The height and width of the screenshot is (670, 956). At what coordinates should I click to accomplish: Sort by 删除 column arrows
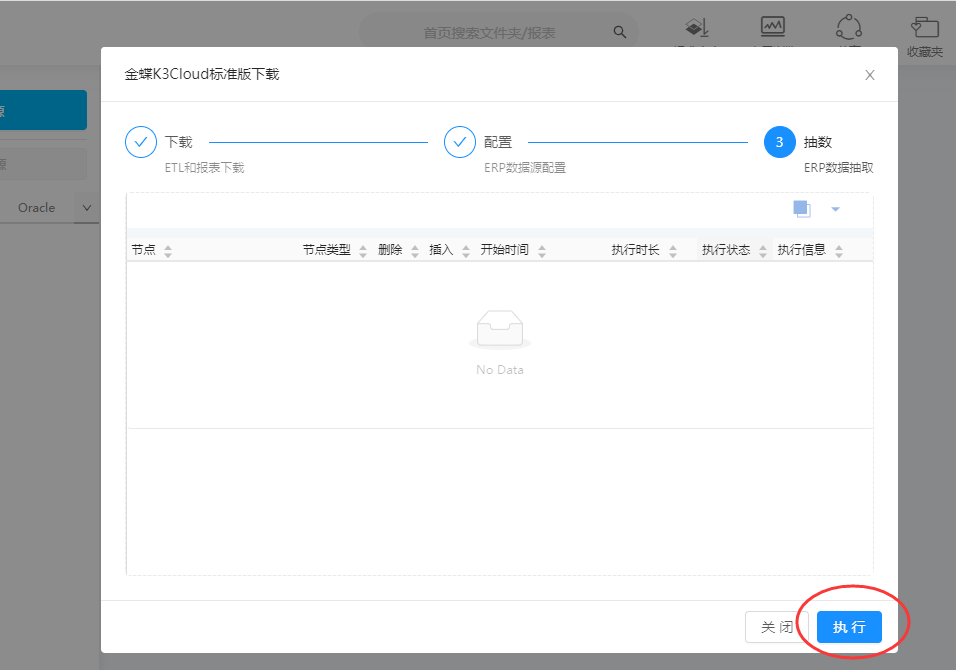pyautogui.click(x=415, y=251)
